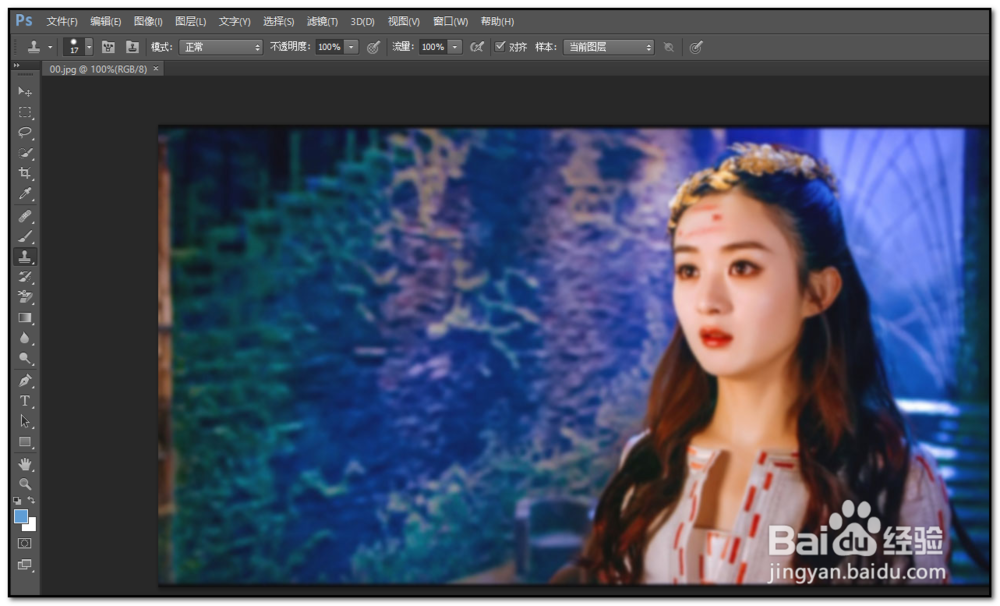The height and width of the screenshot is (606, 1000).
Task: Toggle pressure for opacity
Action: point(374,47)
